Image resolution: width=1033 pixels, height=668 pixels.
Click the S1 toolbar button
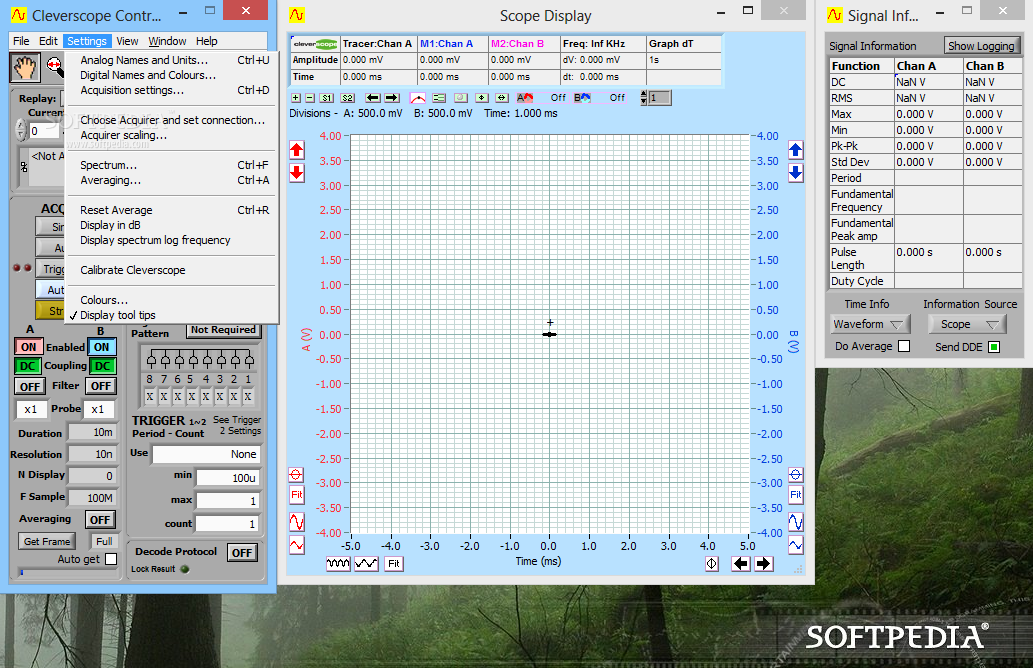[x=327, y=97]
